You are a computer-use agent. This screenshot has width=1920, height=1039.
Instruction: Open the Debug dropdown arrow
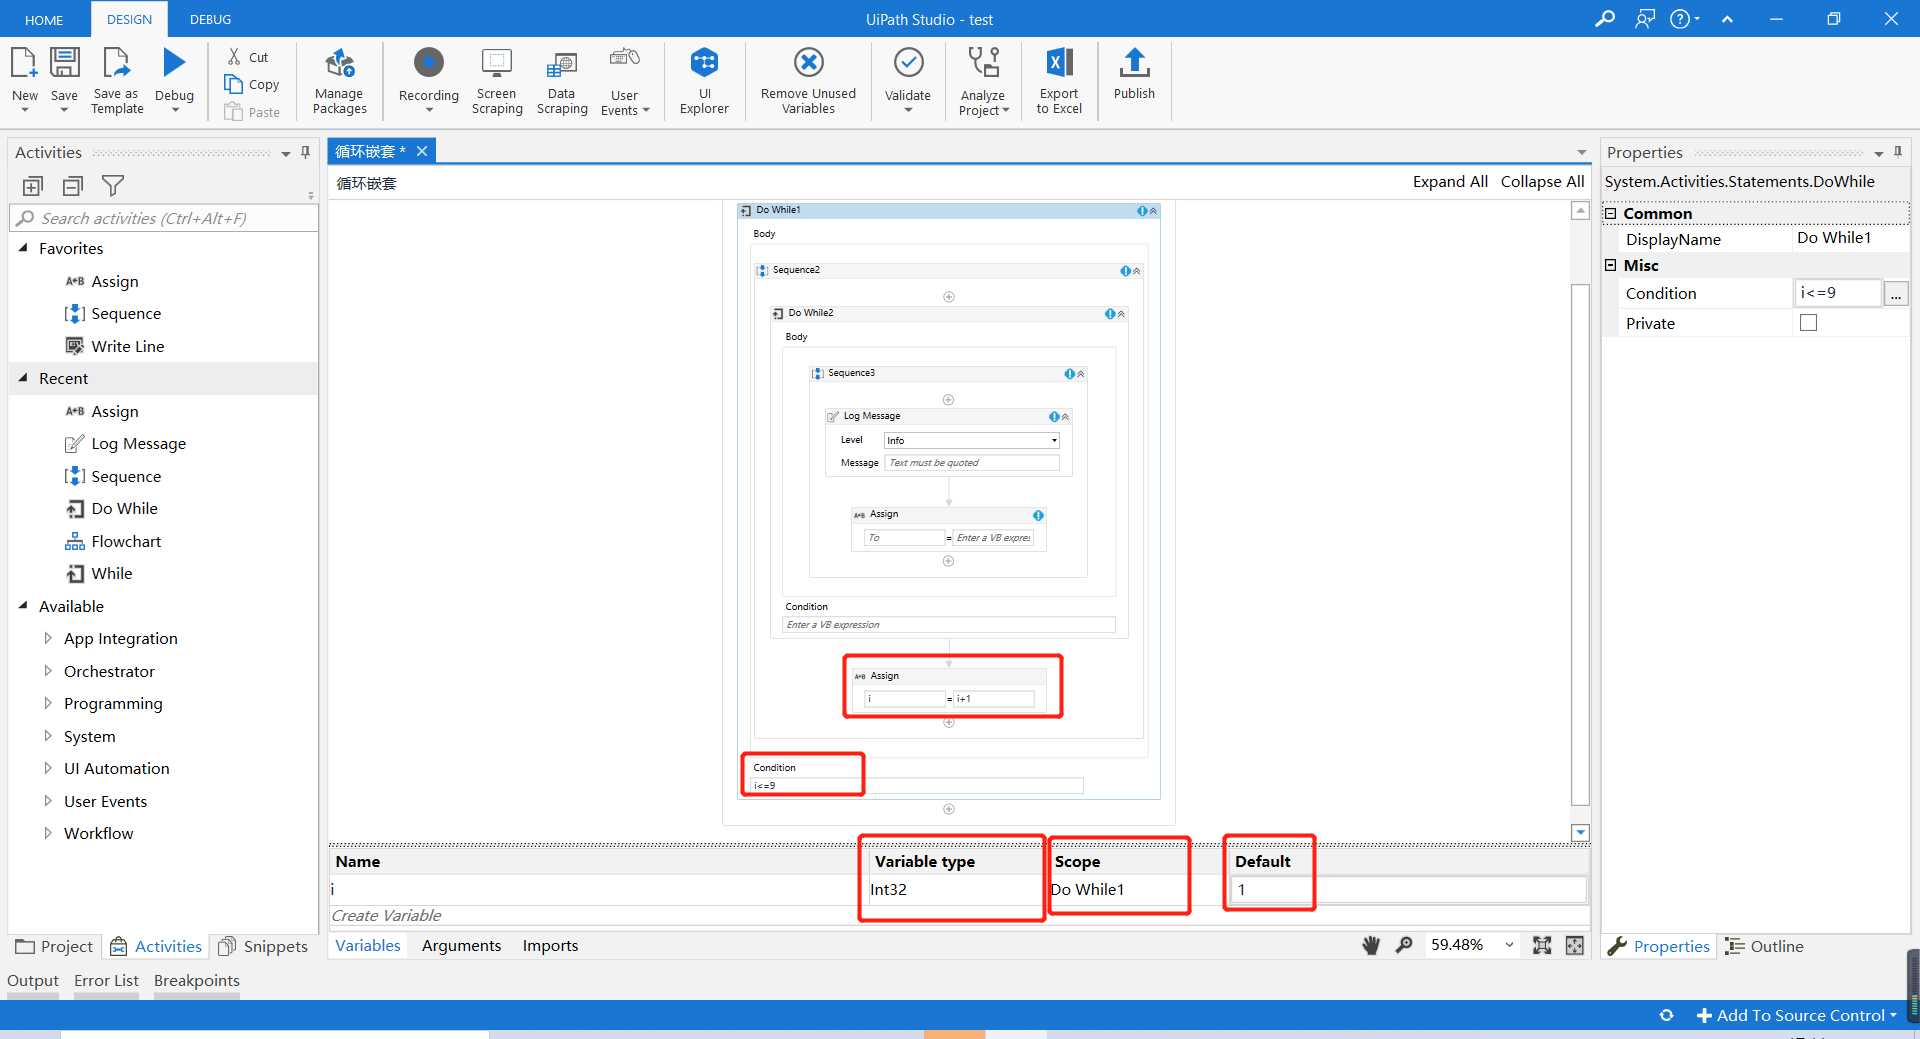coord(175,110)
